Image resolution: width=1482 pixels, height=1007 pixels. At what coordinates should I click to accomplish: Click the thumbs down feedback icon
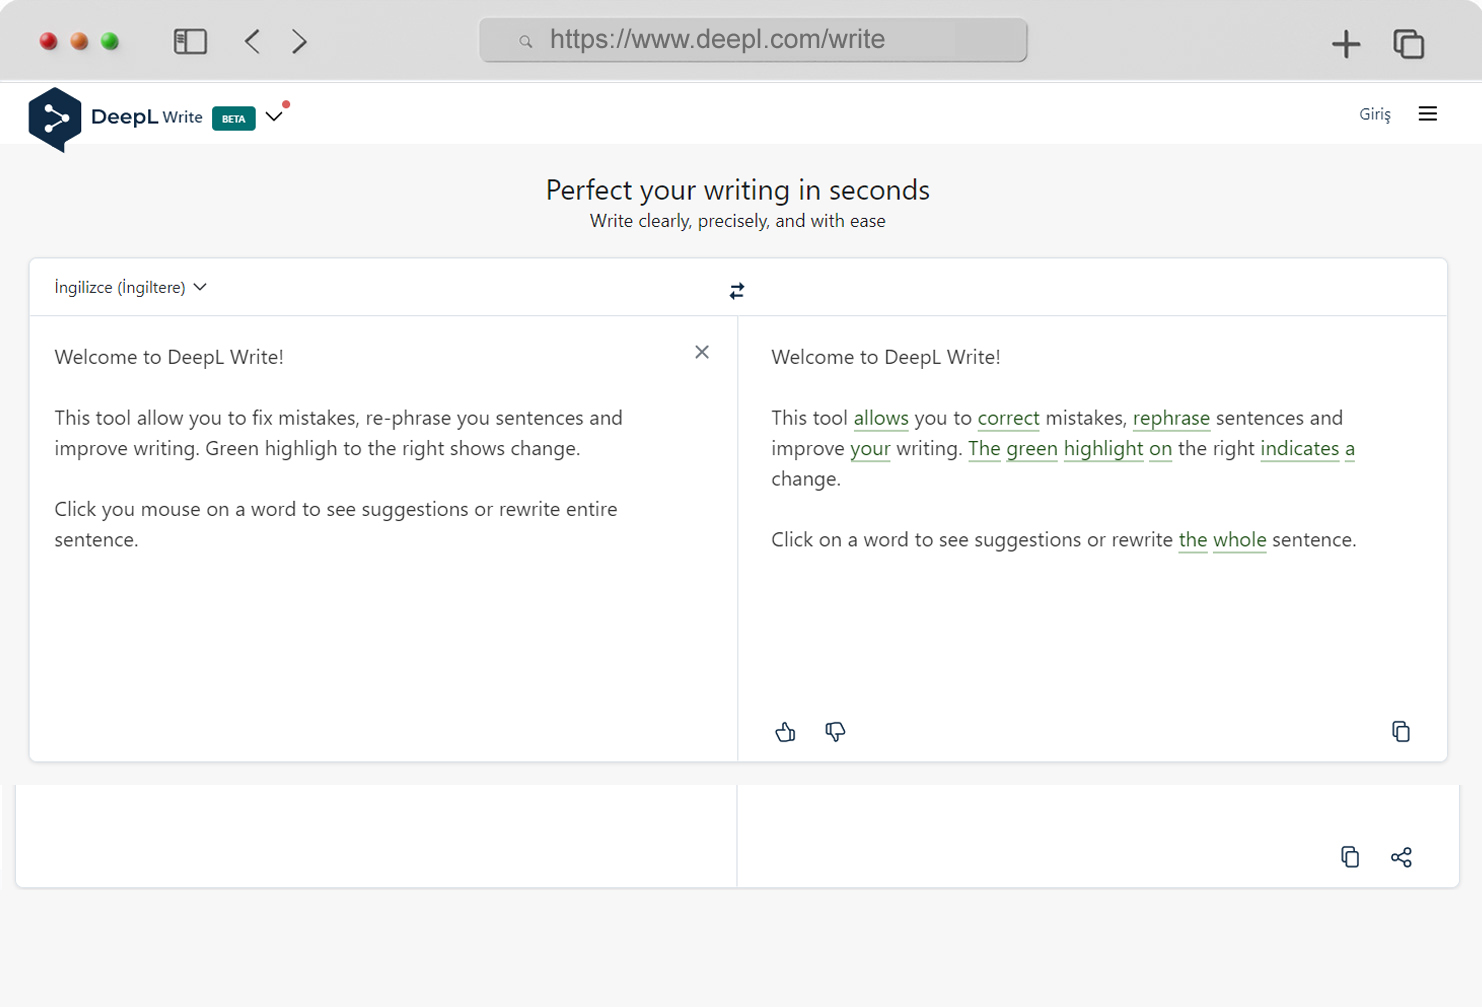(835, 732)
